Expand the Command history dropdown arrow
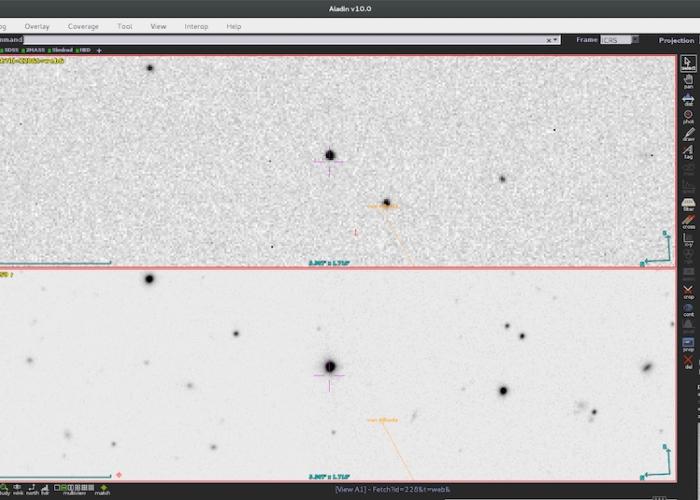The width and height of the screenshot is (700, 500). [555, 40]
